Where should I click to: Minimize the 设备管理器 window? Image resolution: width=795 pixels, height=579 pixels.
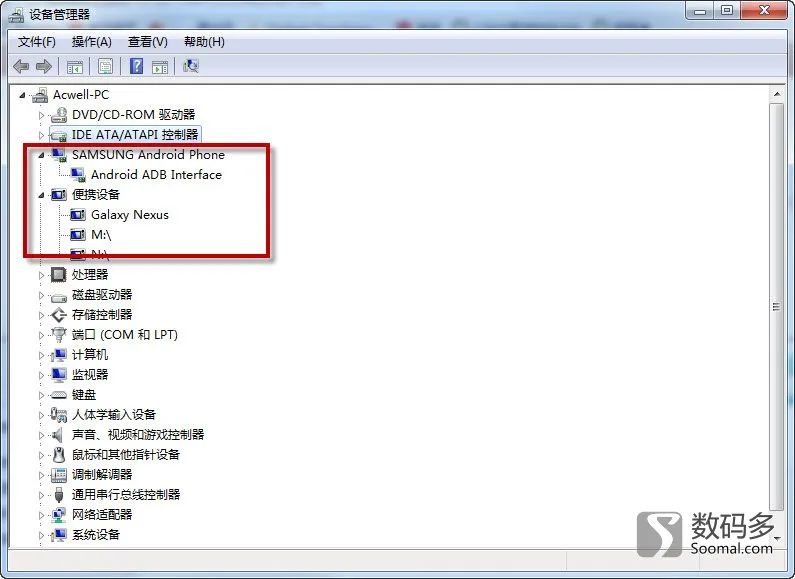pos(700,11)
